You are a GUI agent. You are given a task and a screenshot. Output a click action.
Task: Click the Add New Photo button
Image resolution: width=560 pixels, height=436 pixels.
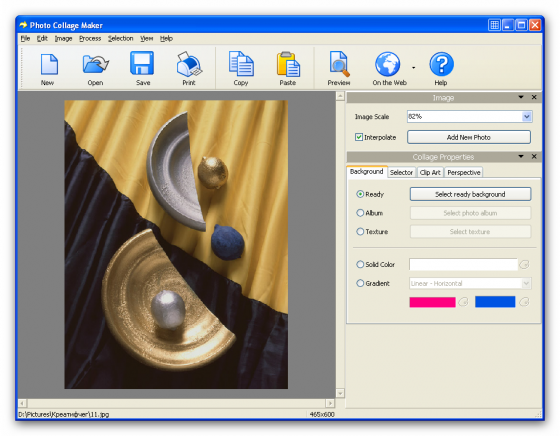point(469,137)
